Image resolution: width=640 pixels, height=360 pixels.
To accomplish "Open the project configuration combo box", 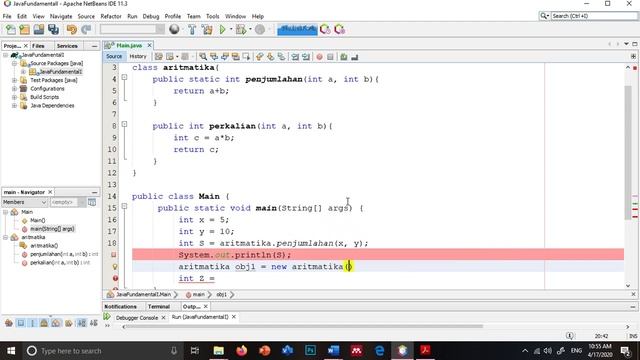I will [132, 29].
